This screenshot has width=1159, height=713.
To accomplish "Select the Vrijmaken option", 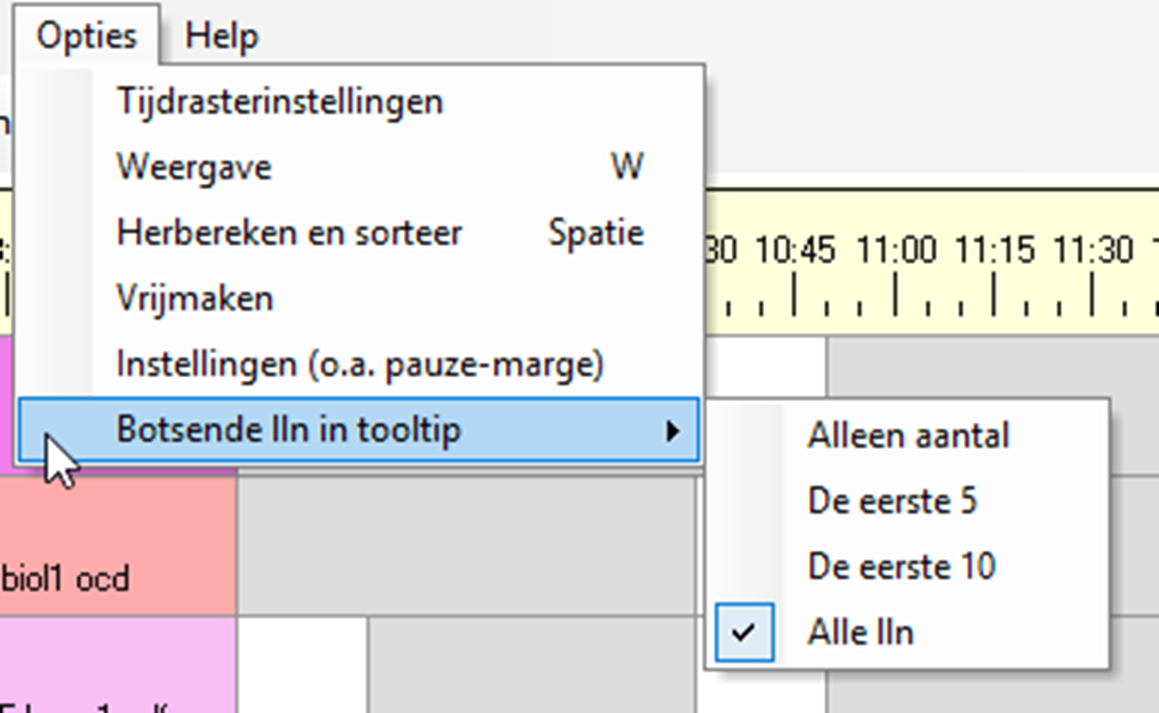I will point(195,298).
